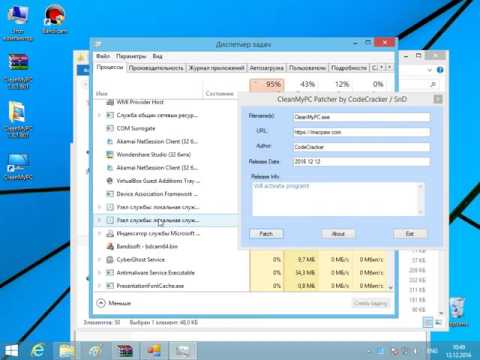Open File Explorer from the taskbar
The image size is (480, 360).
tap(66, 351)
